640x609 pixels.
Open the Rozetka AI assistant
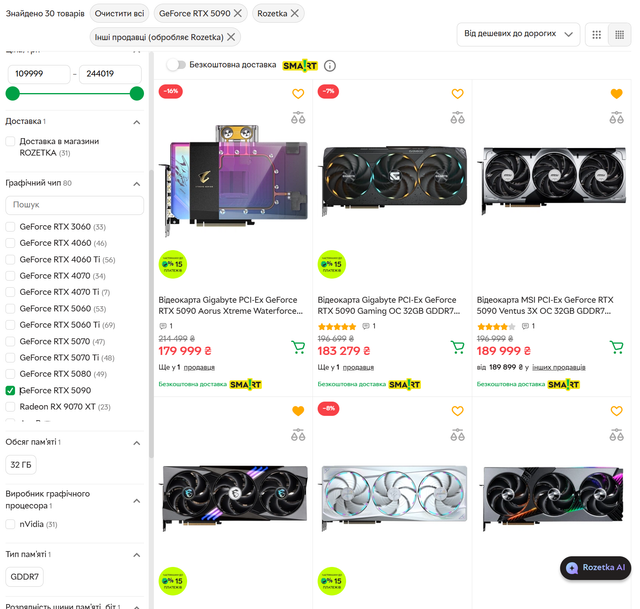596,567
